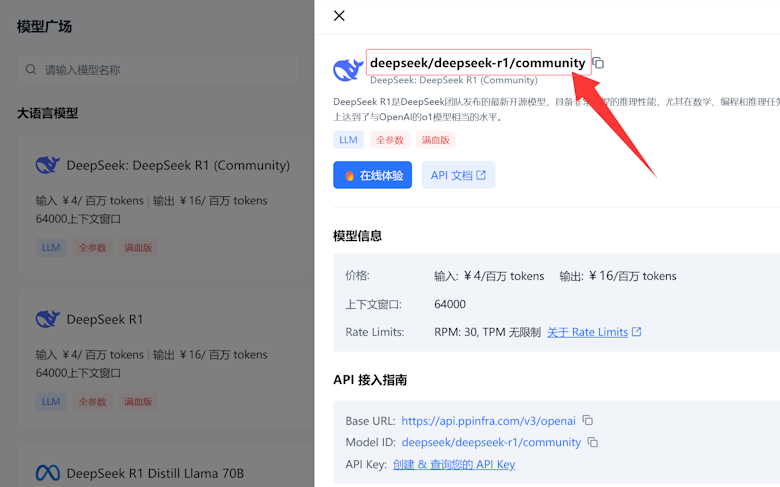Click LLM tag on DeepSeek R1 card
The height and width of the screenshot is (487, 780).
tap(51, 401)
